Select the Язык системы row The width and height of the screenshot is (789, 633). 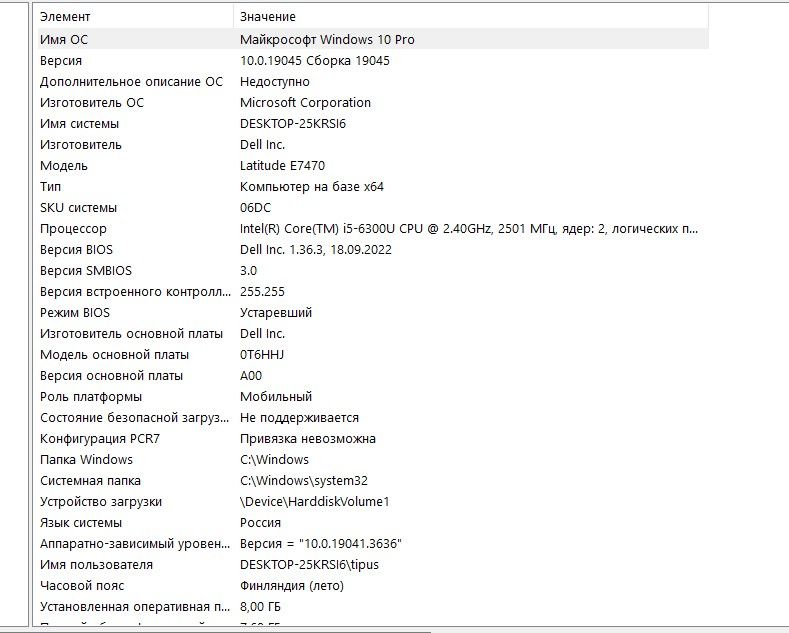pyautogui.click(x=373, y=523)
